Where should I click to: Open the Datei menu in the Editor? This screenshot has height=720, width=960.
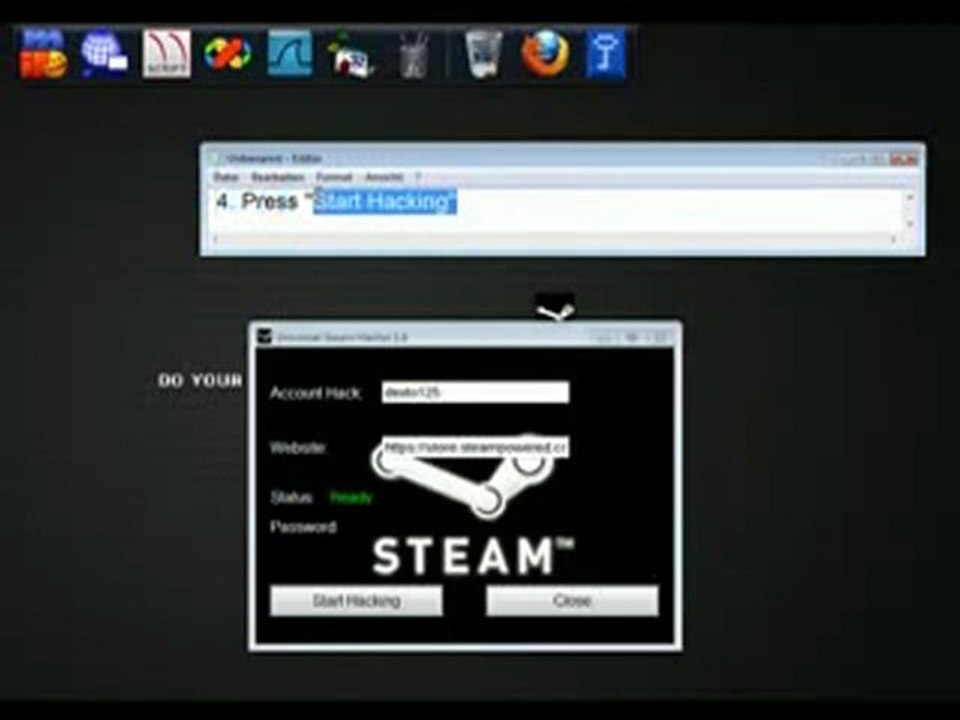(x=226, y=177)
